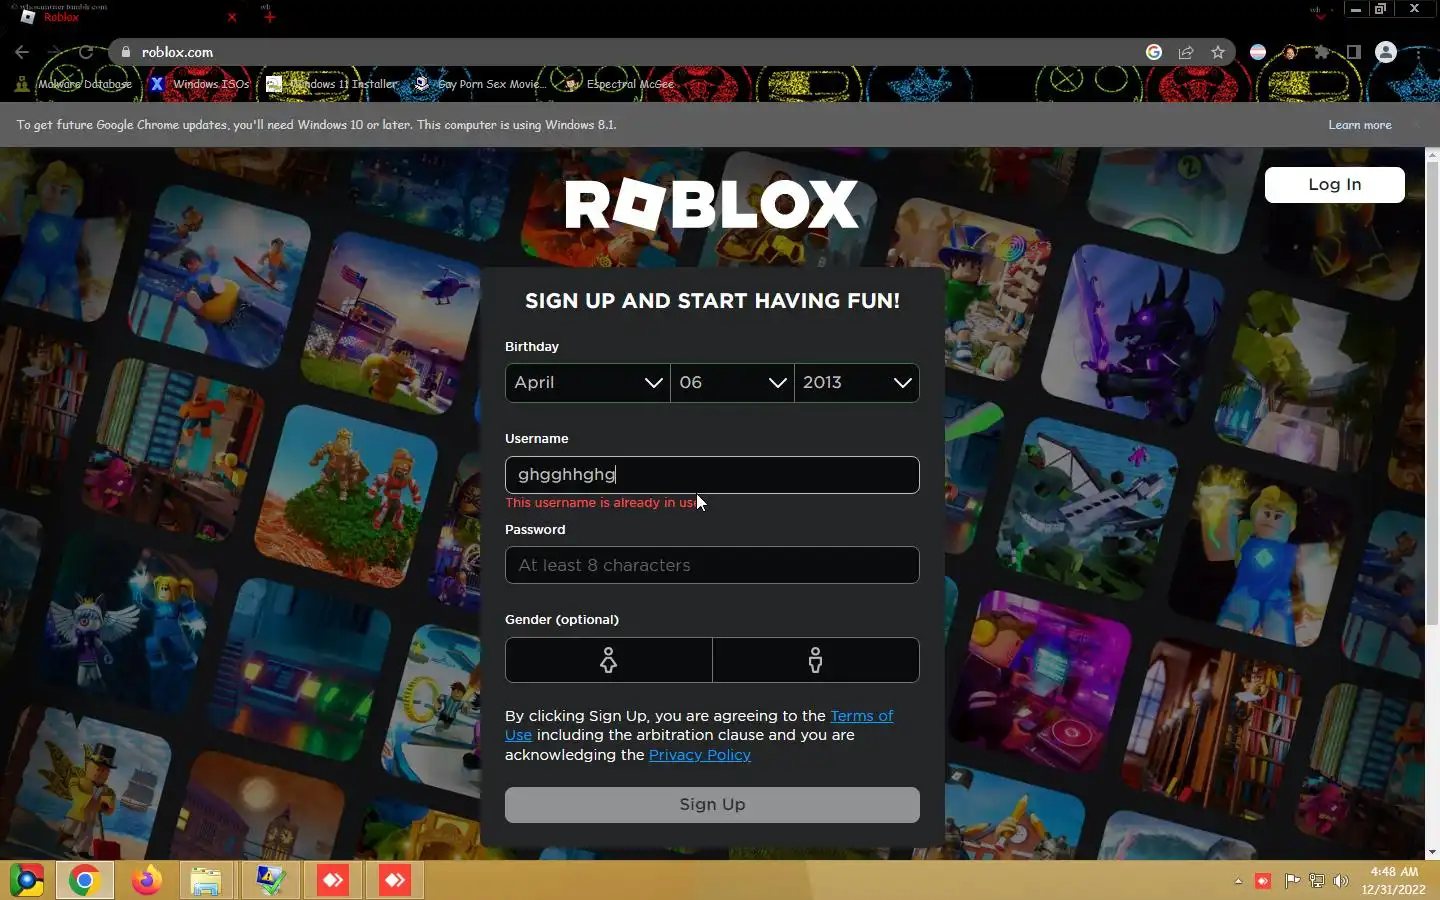The height and width of the screenshot is (900, 1440).
Task: Open the Action Center flag icon
Action: 1292,881
